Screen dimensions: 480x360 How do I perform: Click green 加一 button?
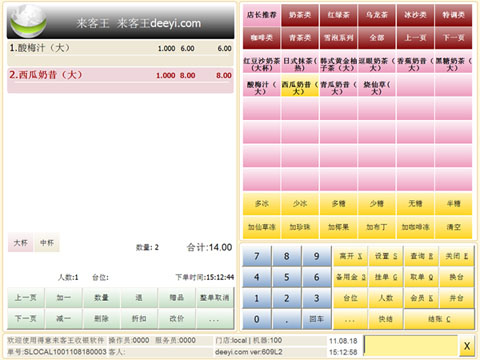click(x=63, y=298)
